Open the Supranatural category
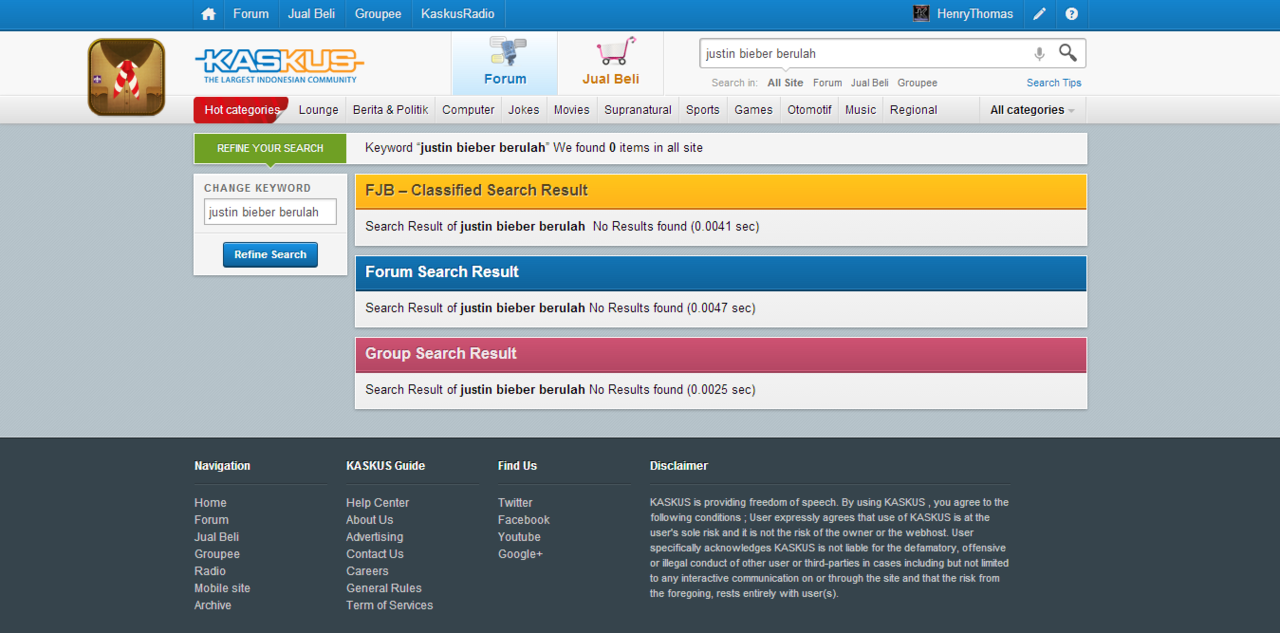 (x=638, y=110)
